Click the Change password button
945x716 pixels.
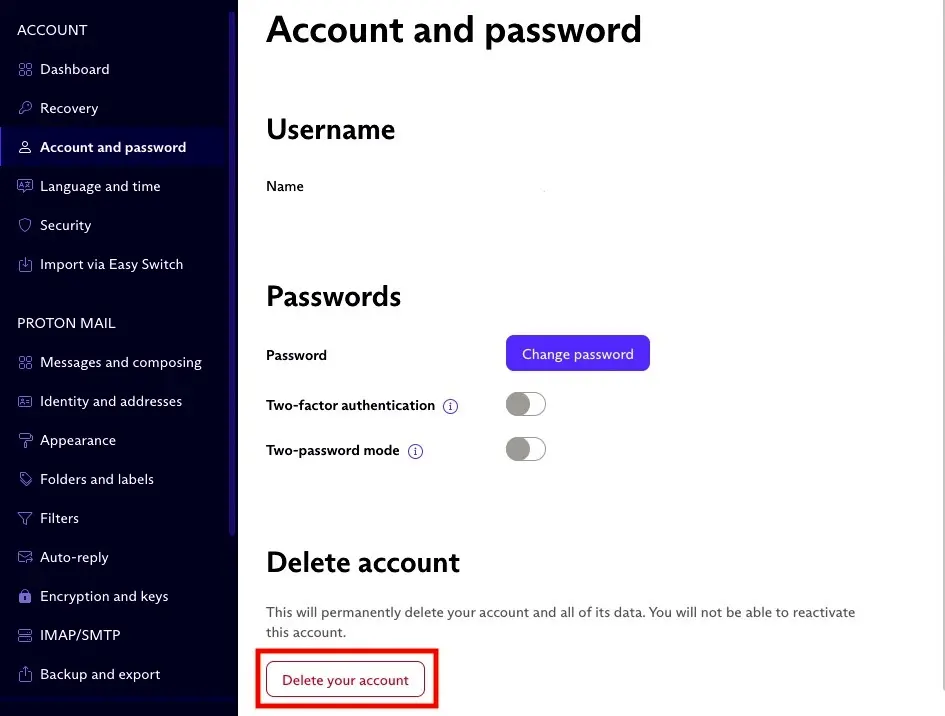pos(577,353)
